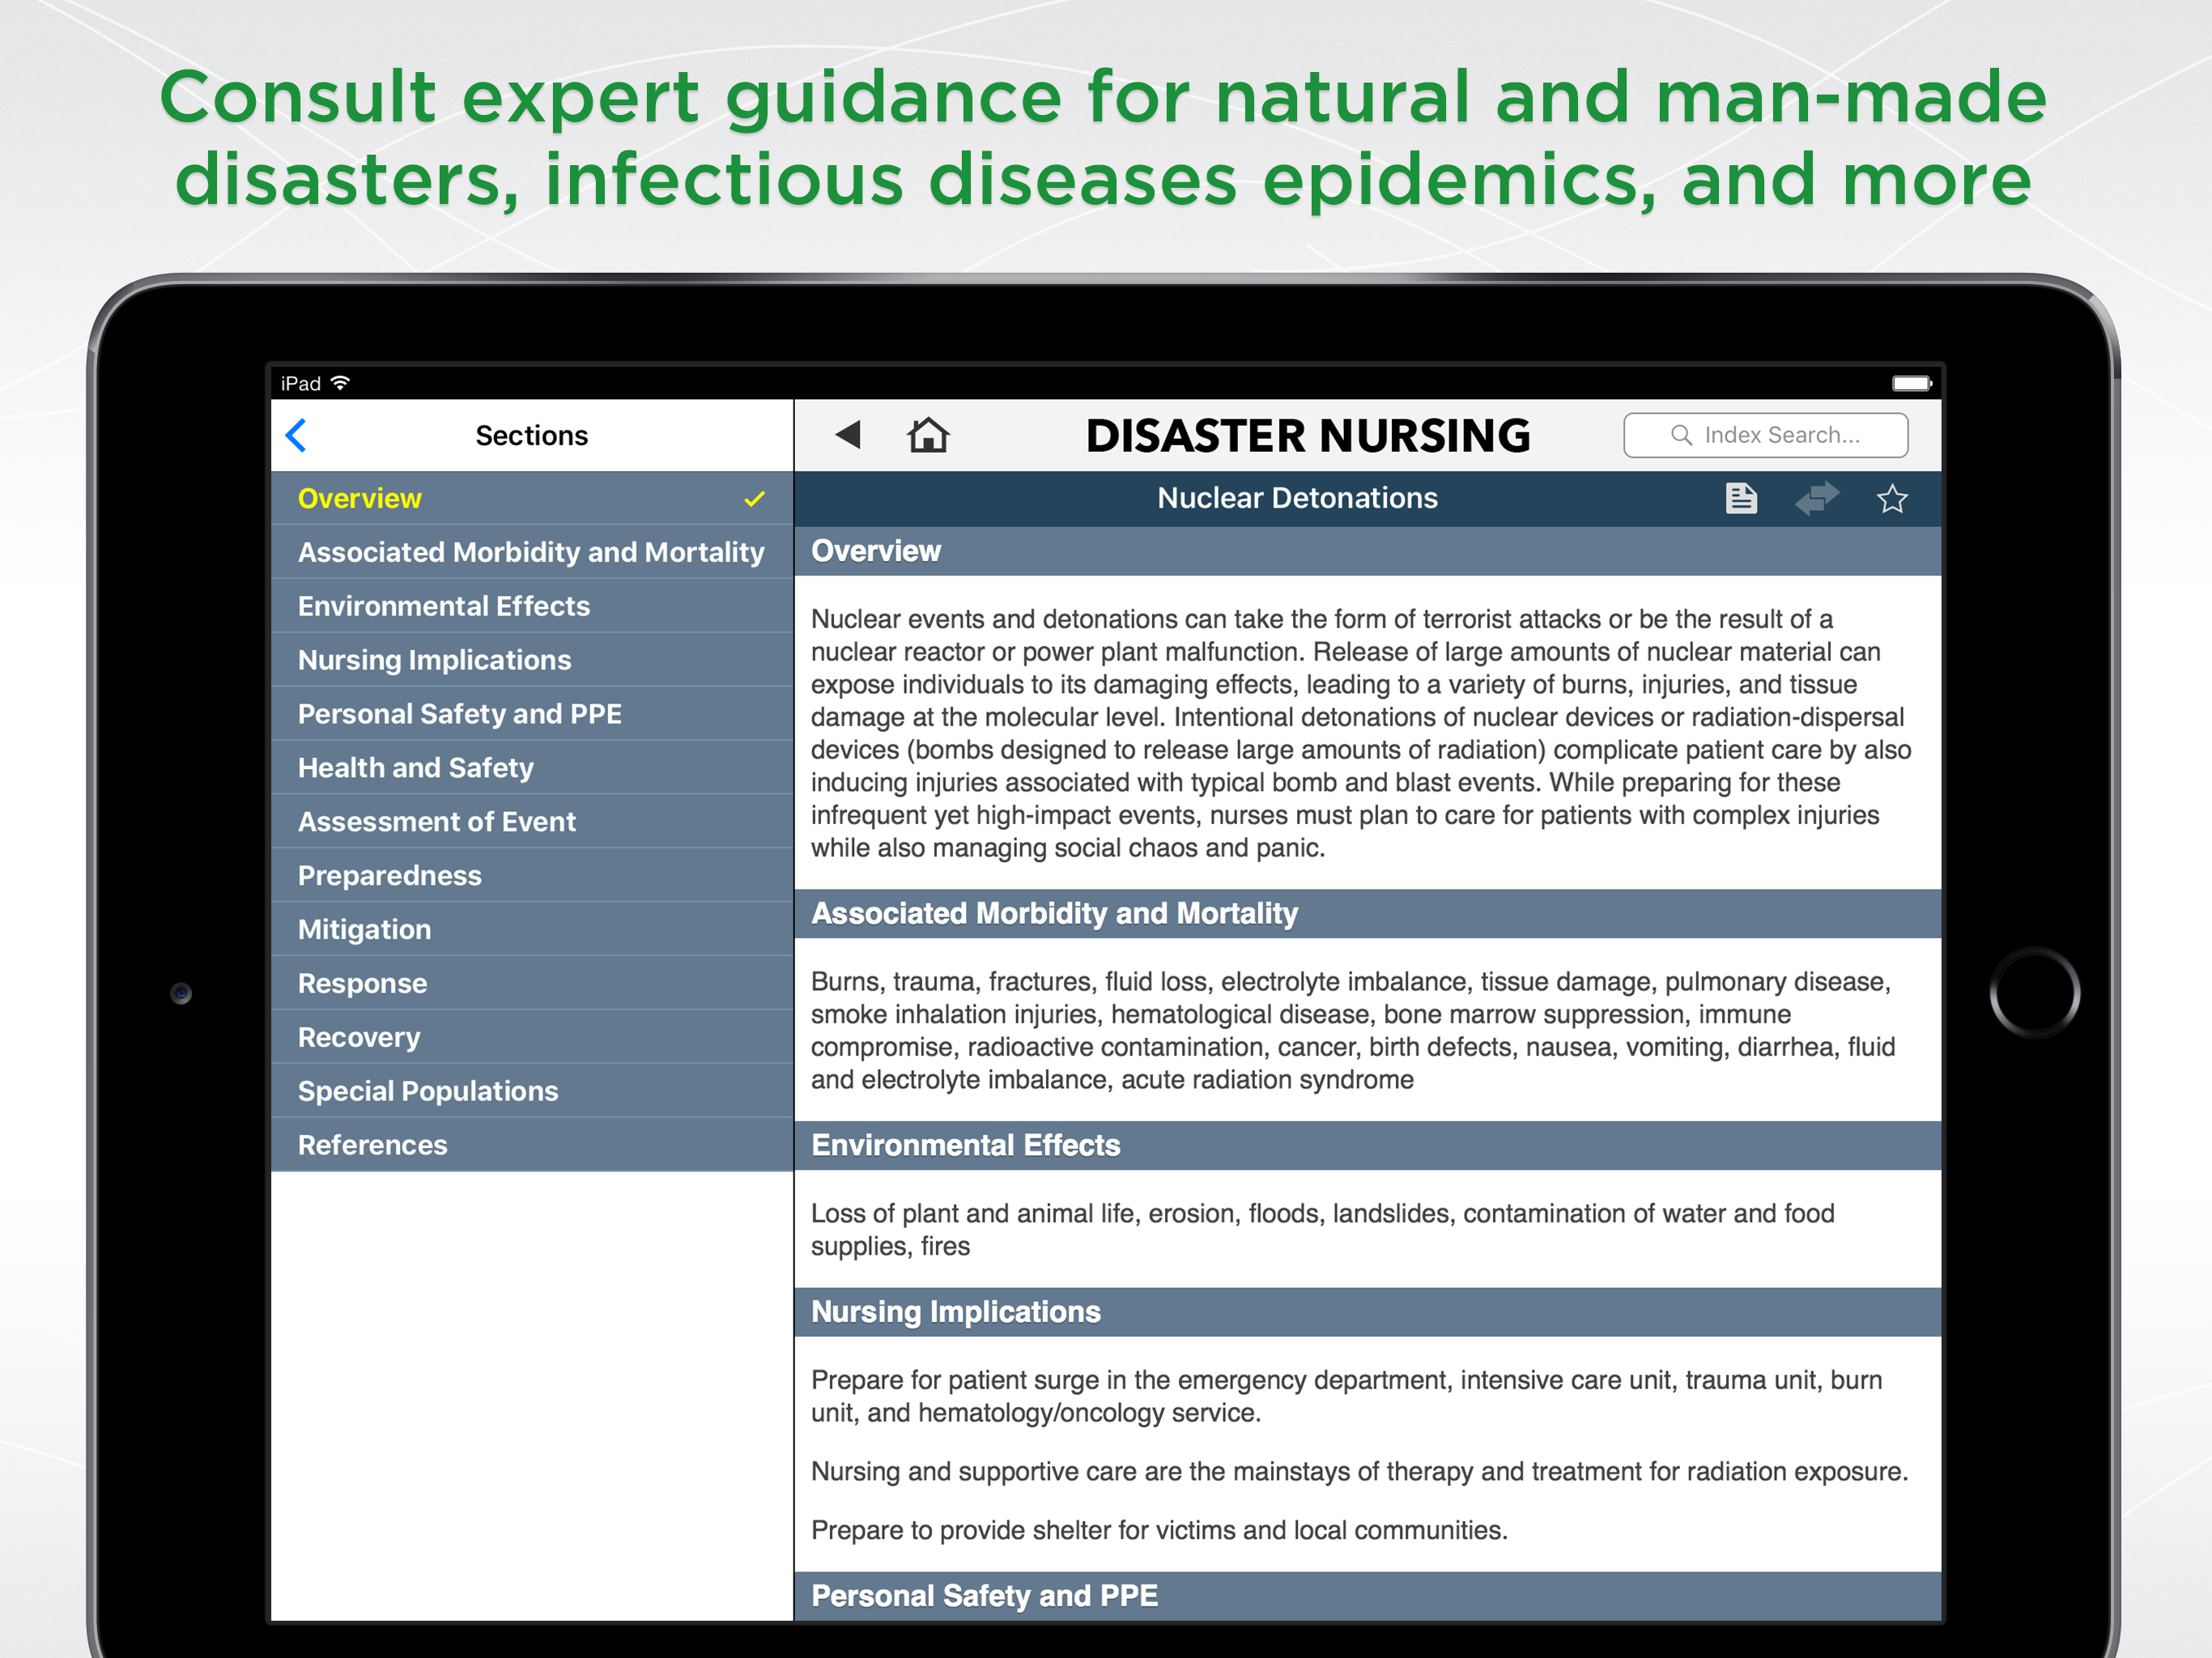
Task: Open Assessment of Event section
Action: point(436,822)
